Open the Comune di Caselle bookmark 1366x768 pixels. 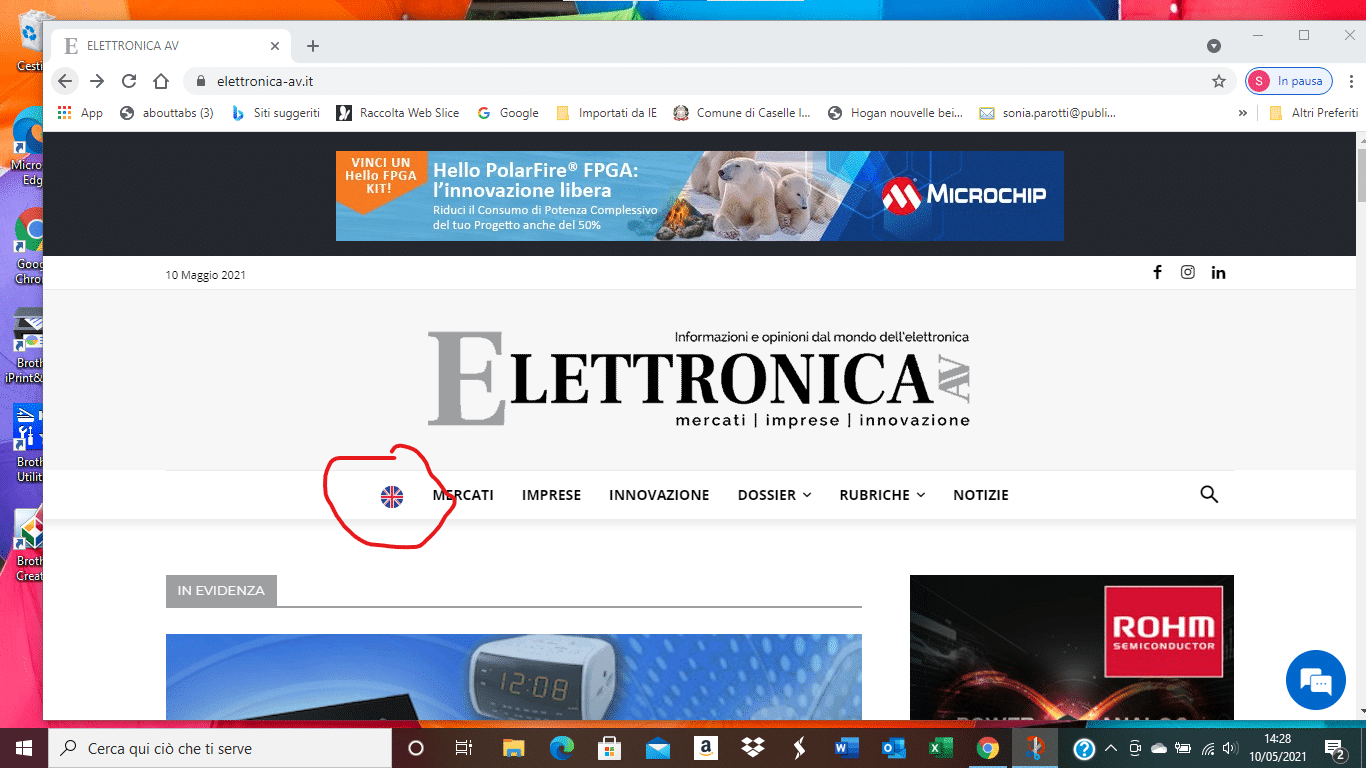(x=742, y=113)
